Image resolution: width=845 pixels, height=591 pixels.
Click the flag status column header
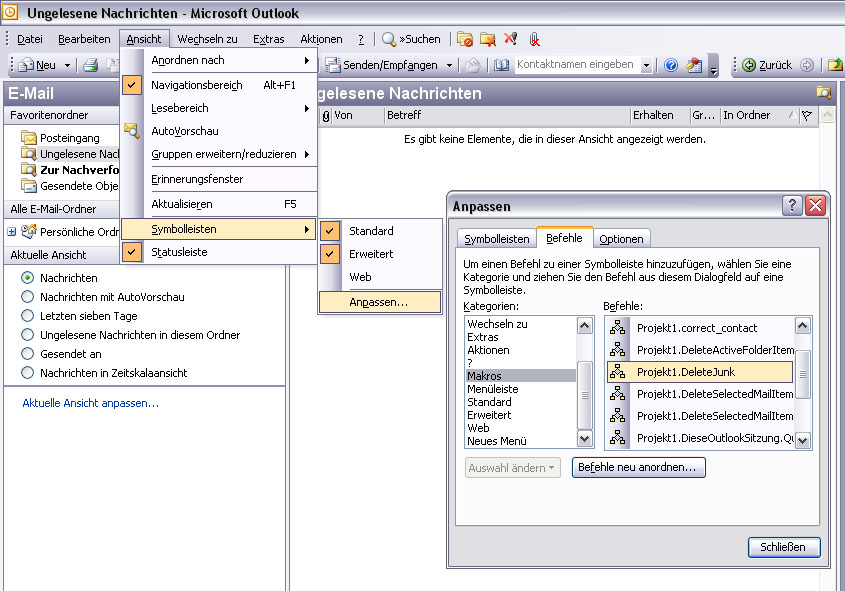tap(807, 115)
